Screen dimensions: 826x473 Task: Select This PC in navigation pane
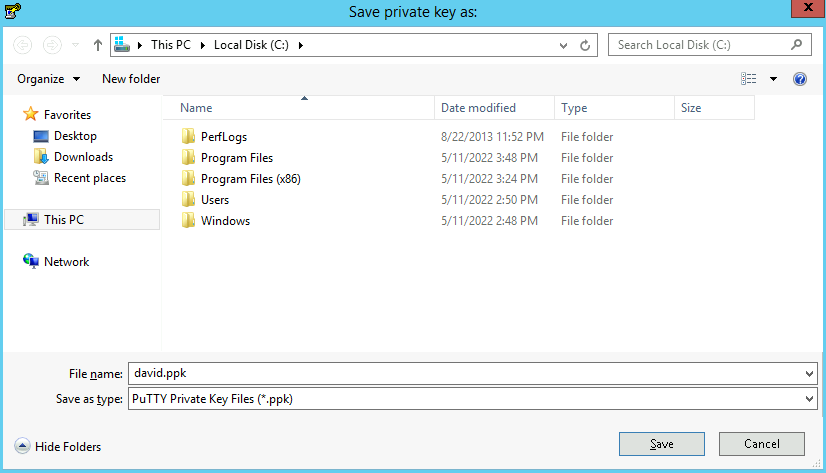[x=64, y=220]
